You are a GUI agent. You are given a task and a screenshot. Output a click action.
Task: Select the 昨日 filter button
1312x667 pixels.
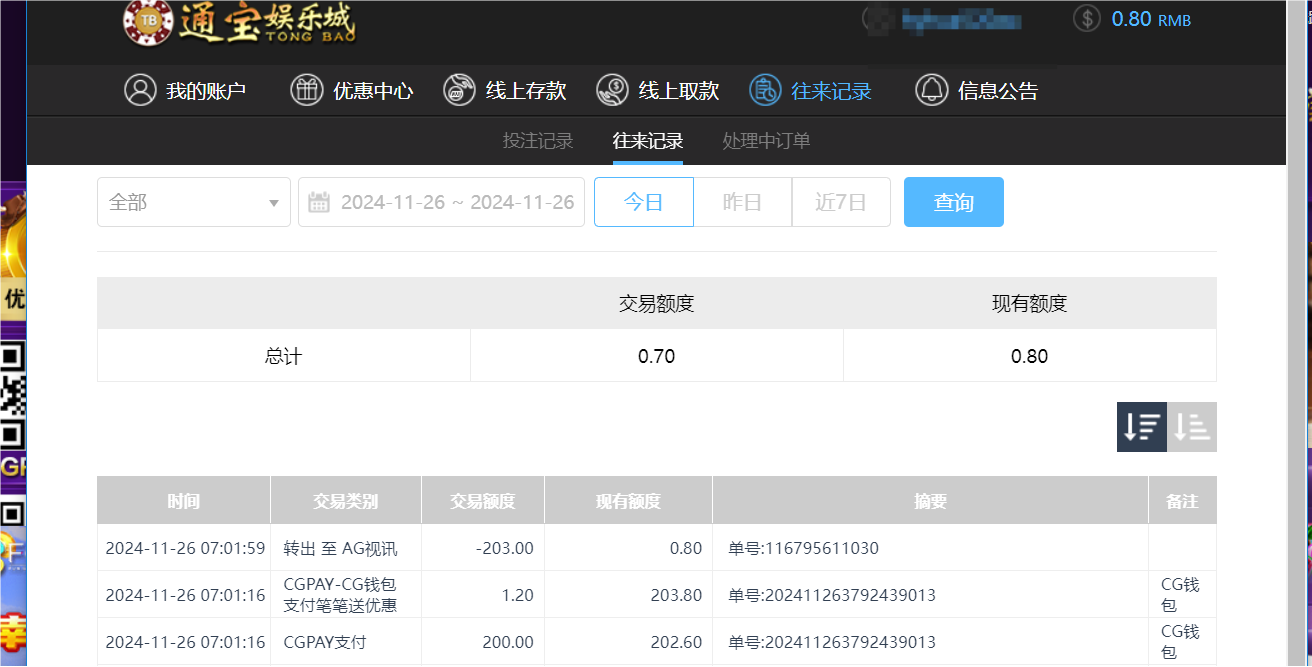click(741, 201)
